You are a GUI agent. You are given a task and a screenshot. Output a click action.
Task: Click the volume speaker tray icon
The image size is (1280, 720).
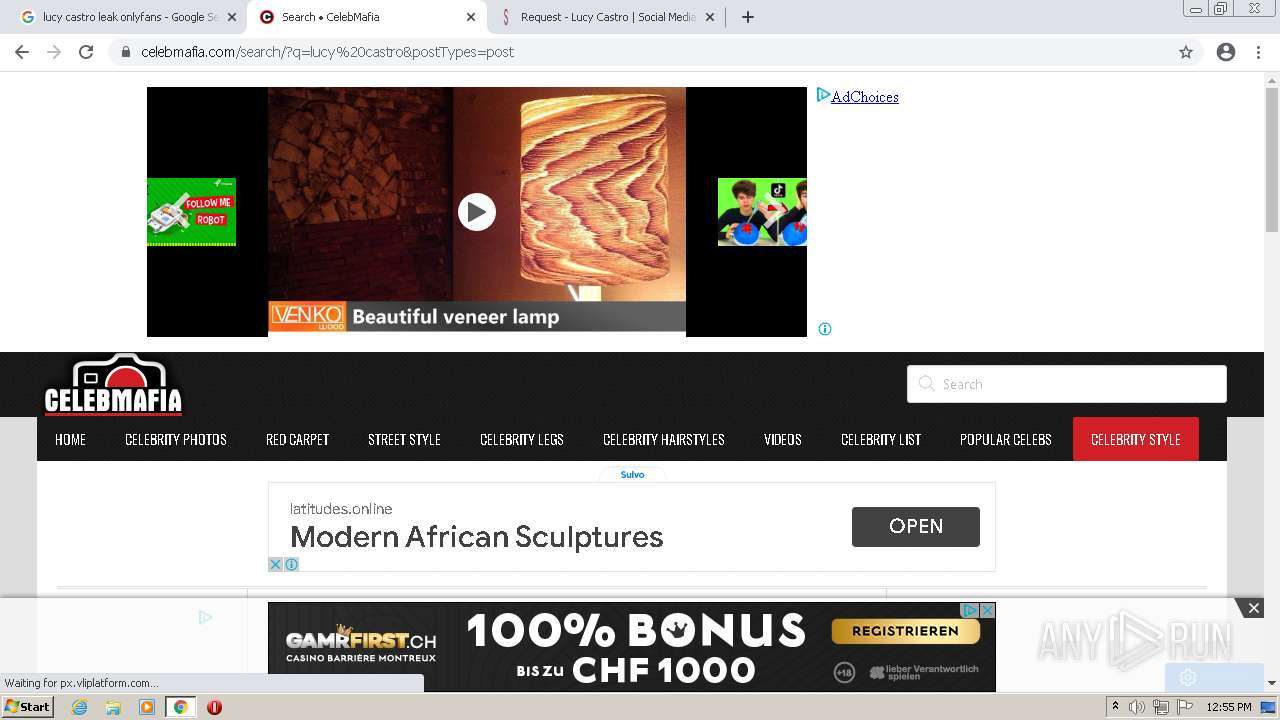1138,707
